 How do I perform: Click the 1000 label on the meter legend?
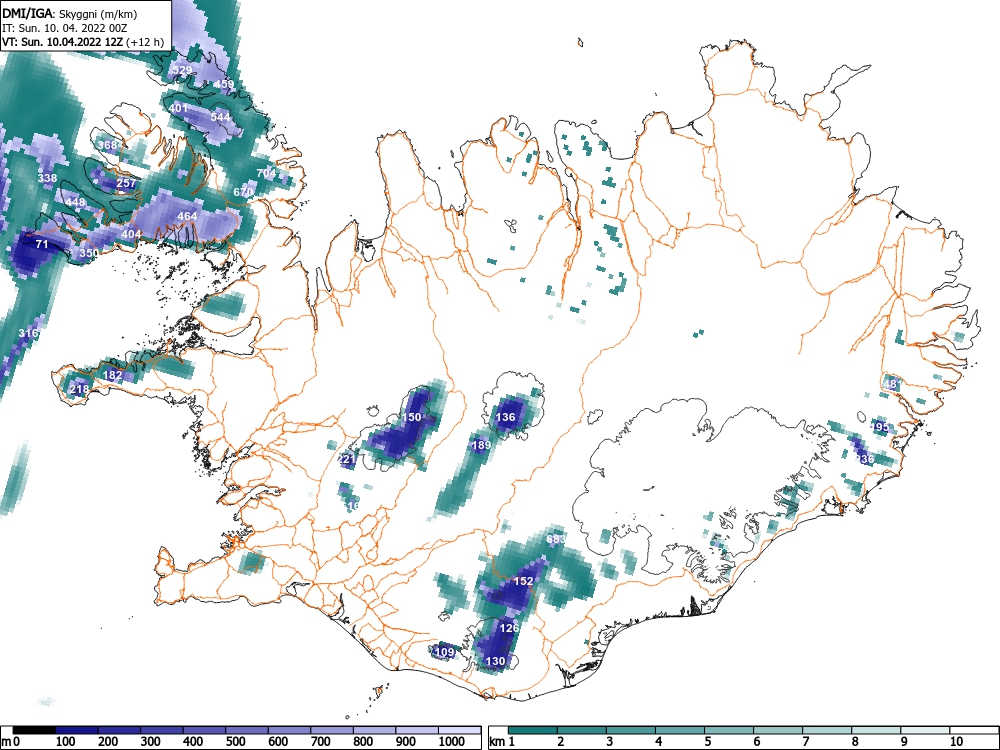[x=452, y=742]
